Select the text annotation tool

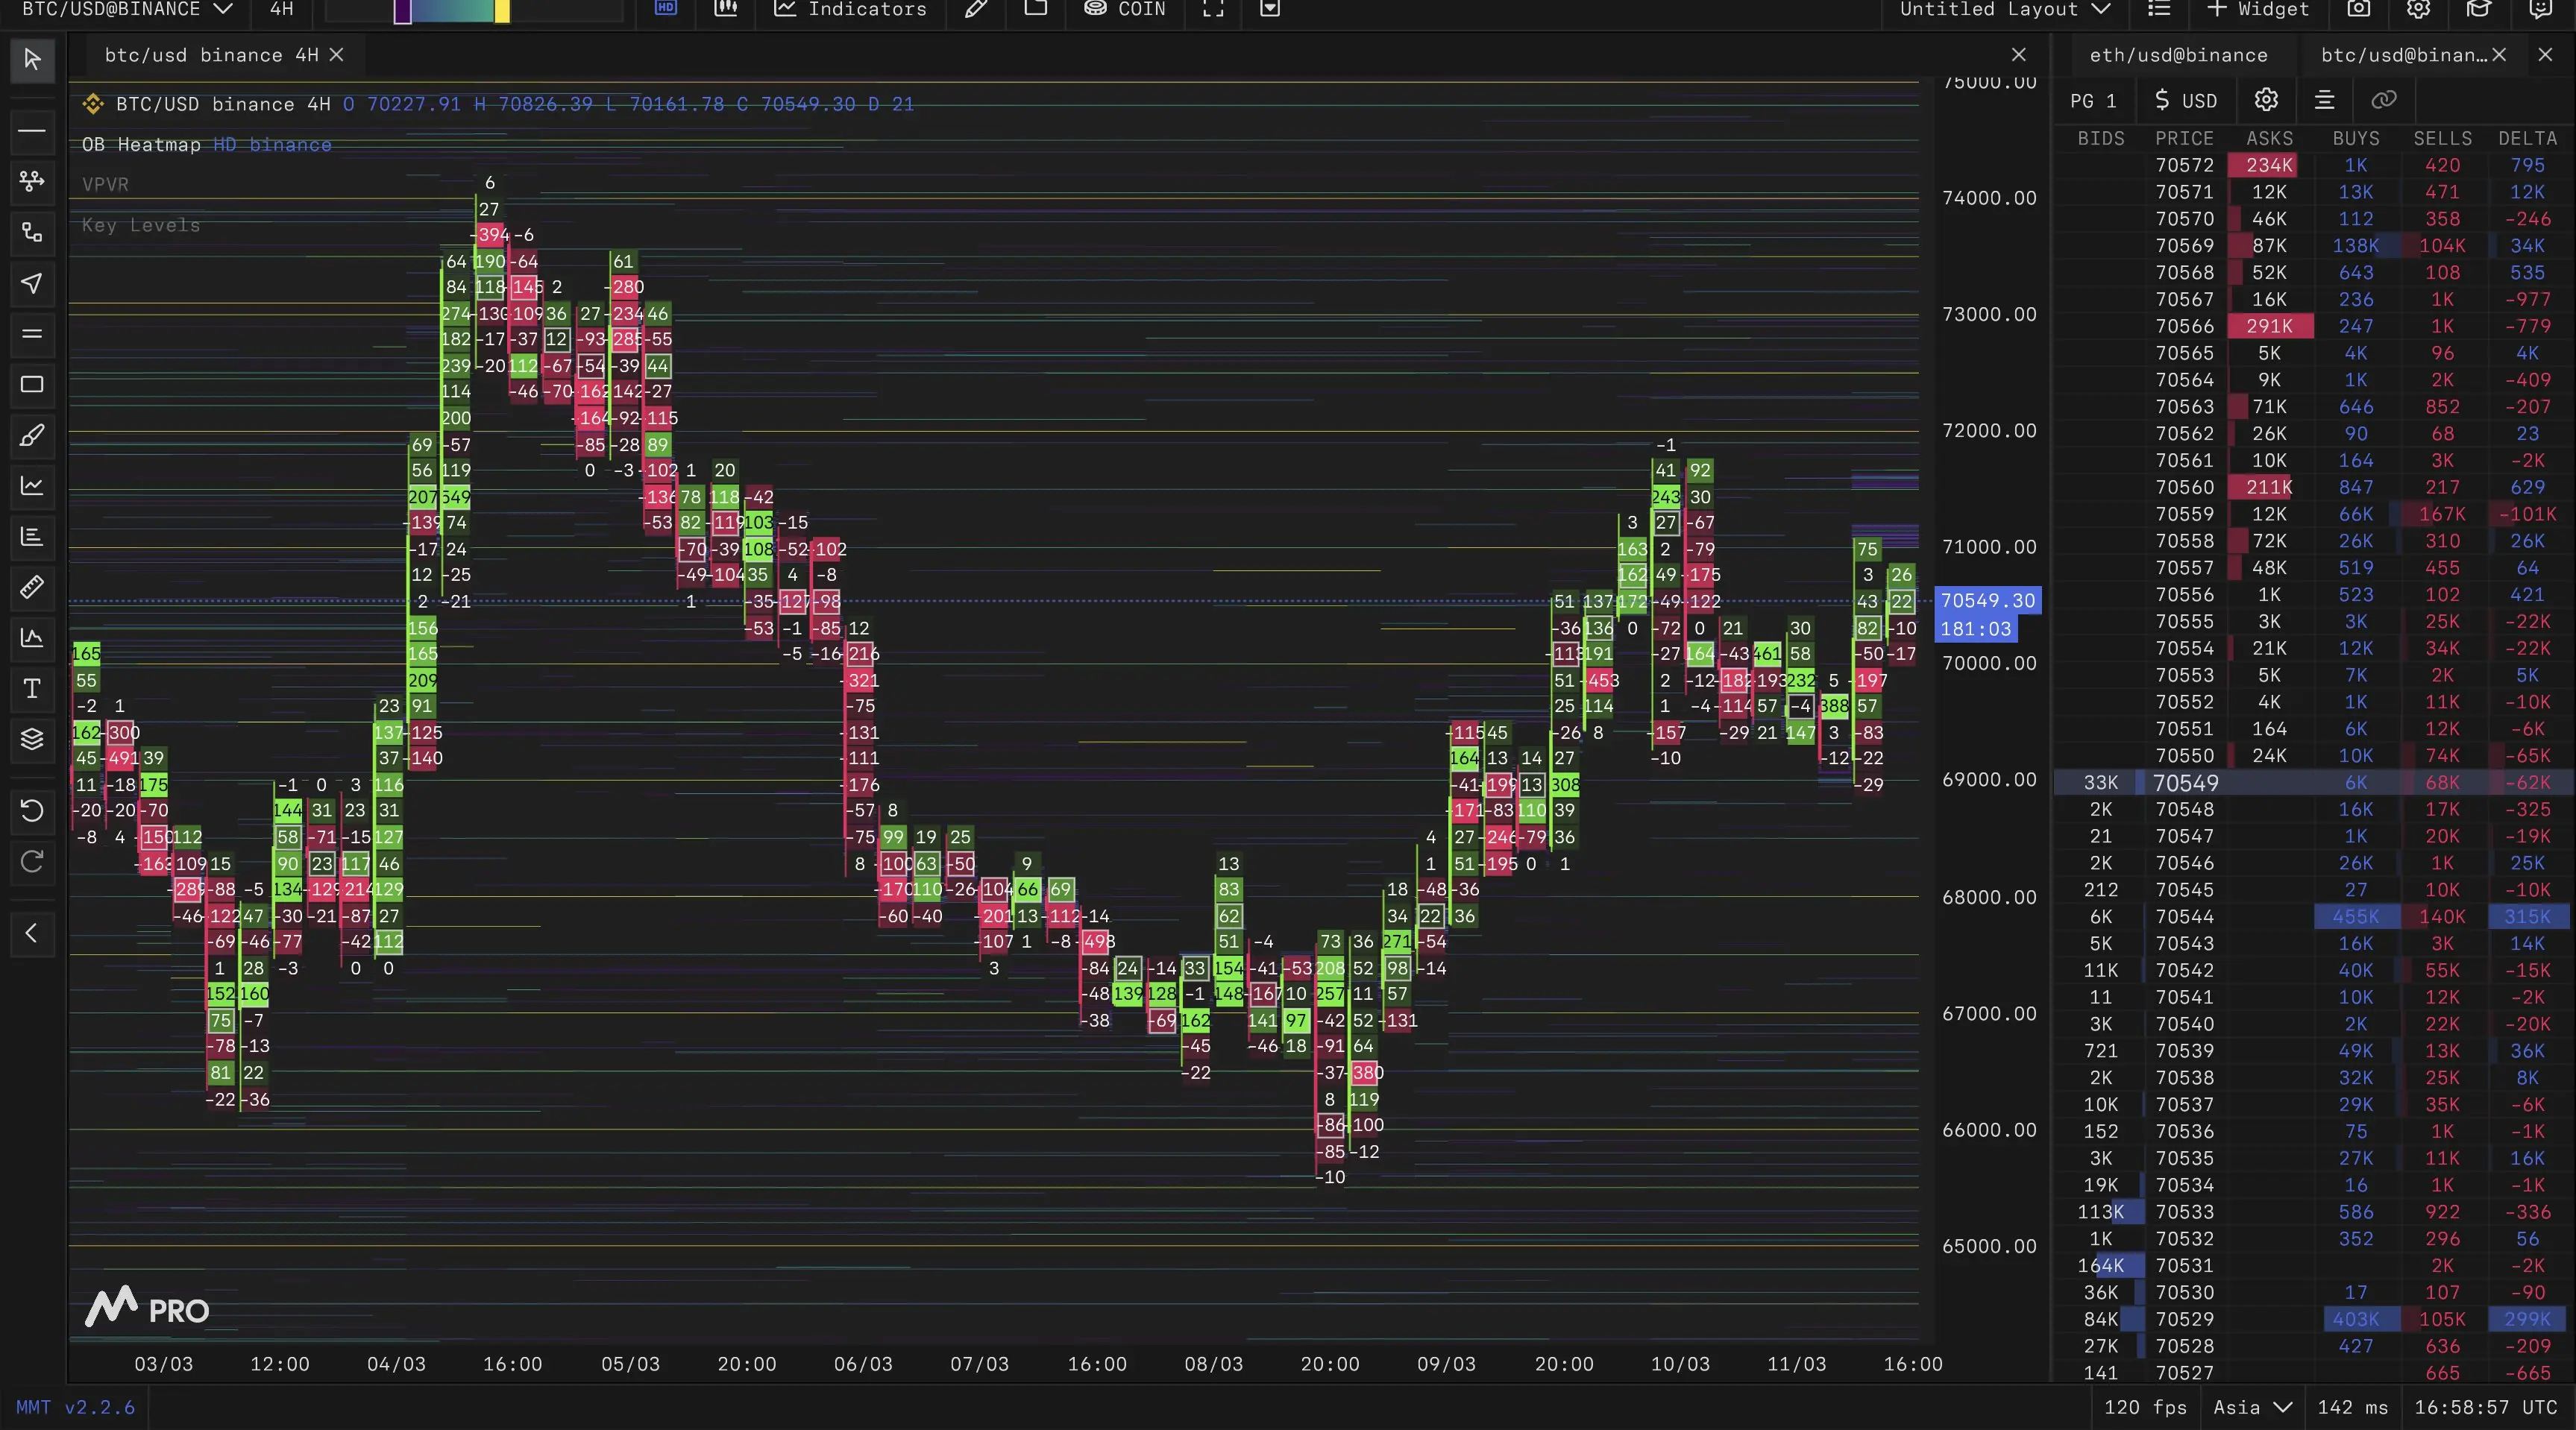tap(32, 689)
